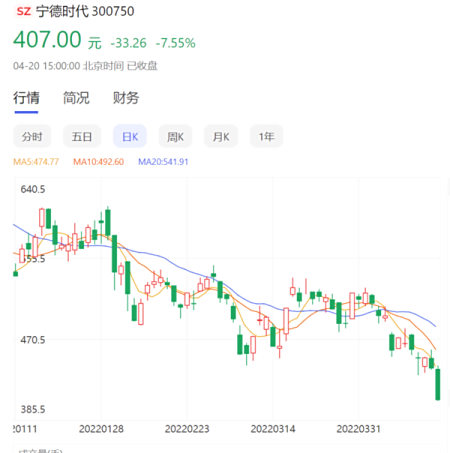Select the 1年 chart view
This screenshot has width=450, height=453.
[x=266, y=136]
